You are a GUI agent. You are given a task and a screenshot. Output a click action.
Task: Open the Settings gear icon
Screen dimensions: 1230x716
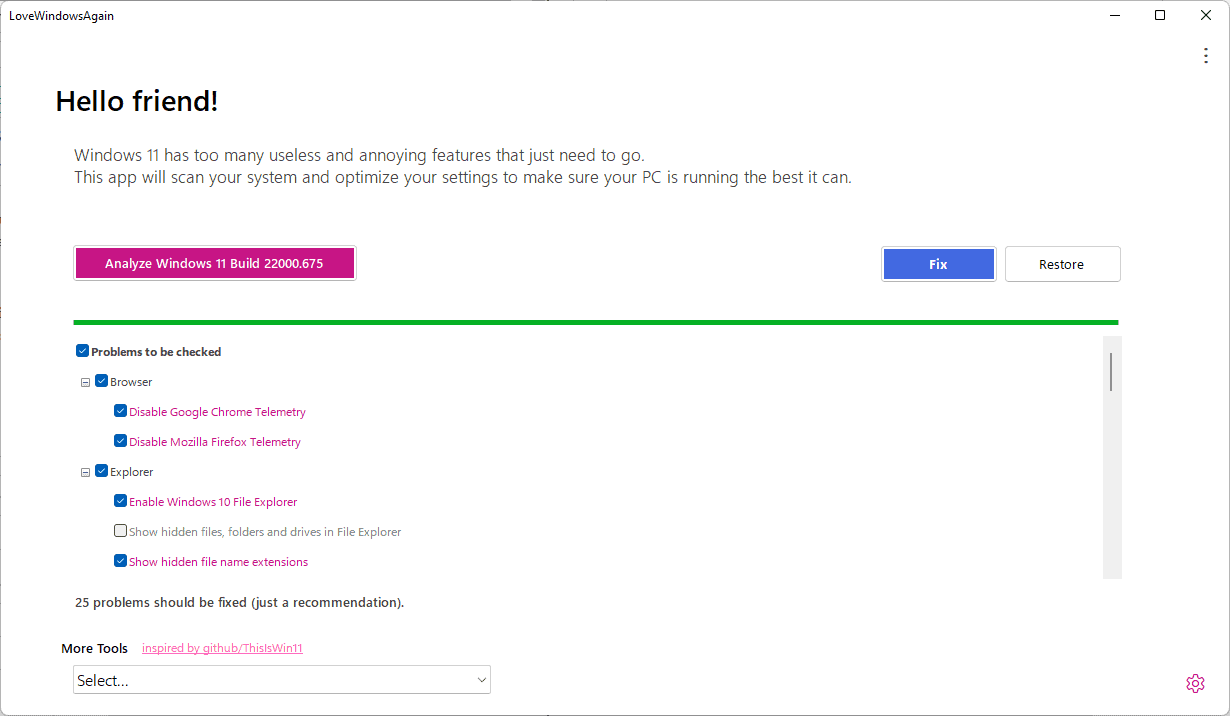1195,683
